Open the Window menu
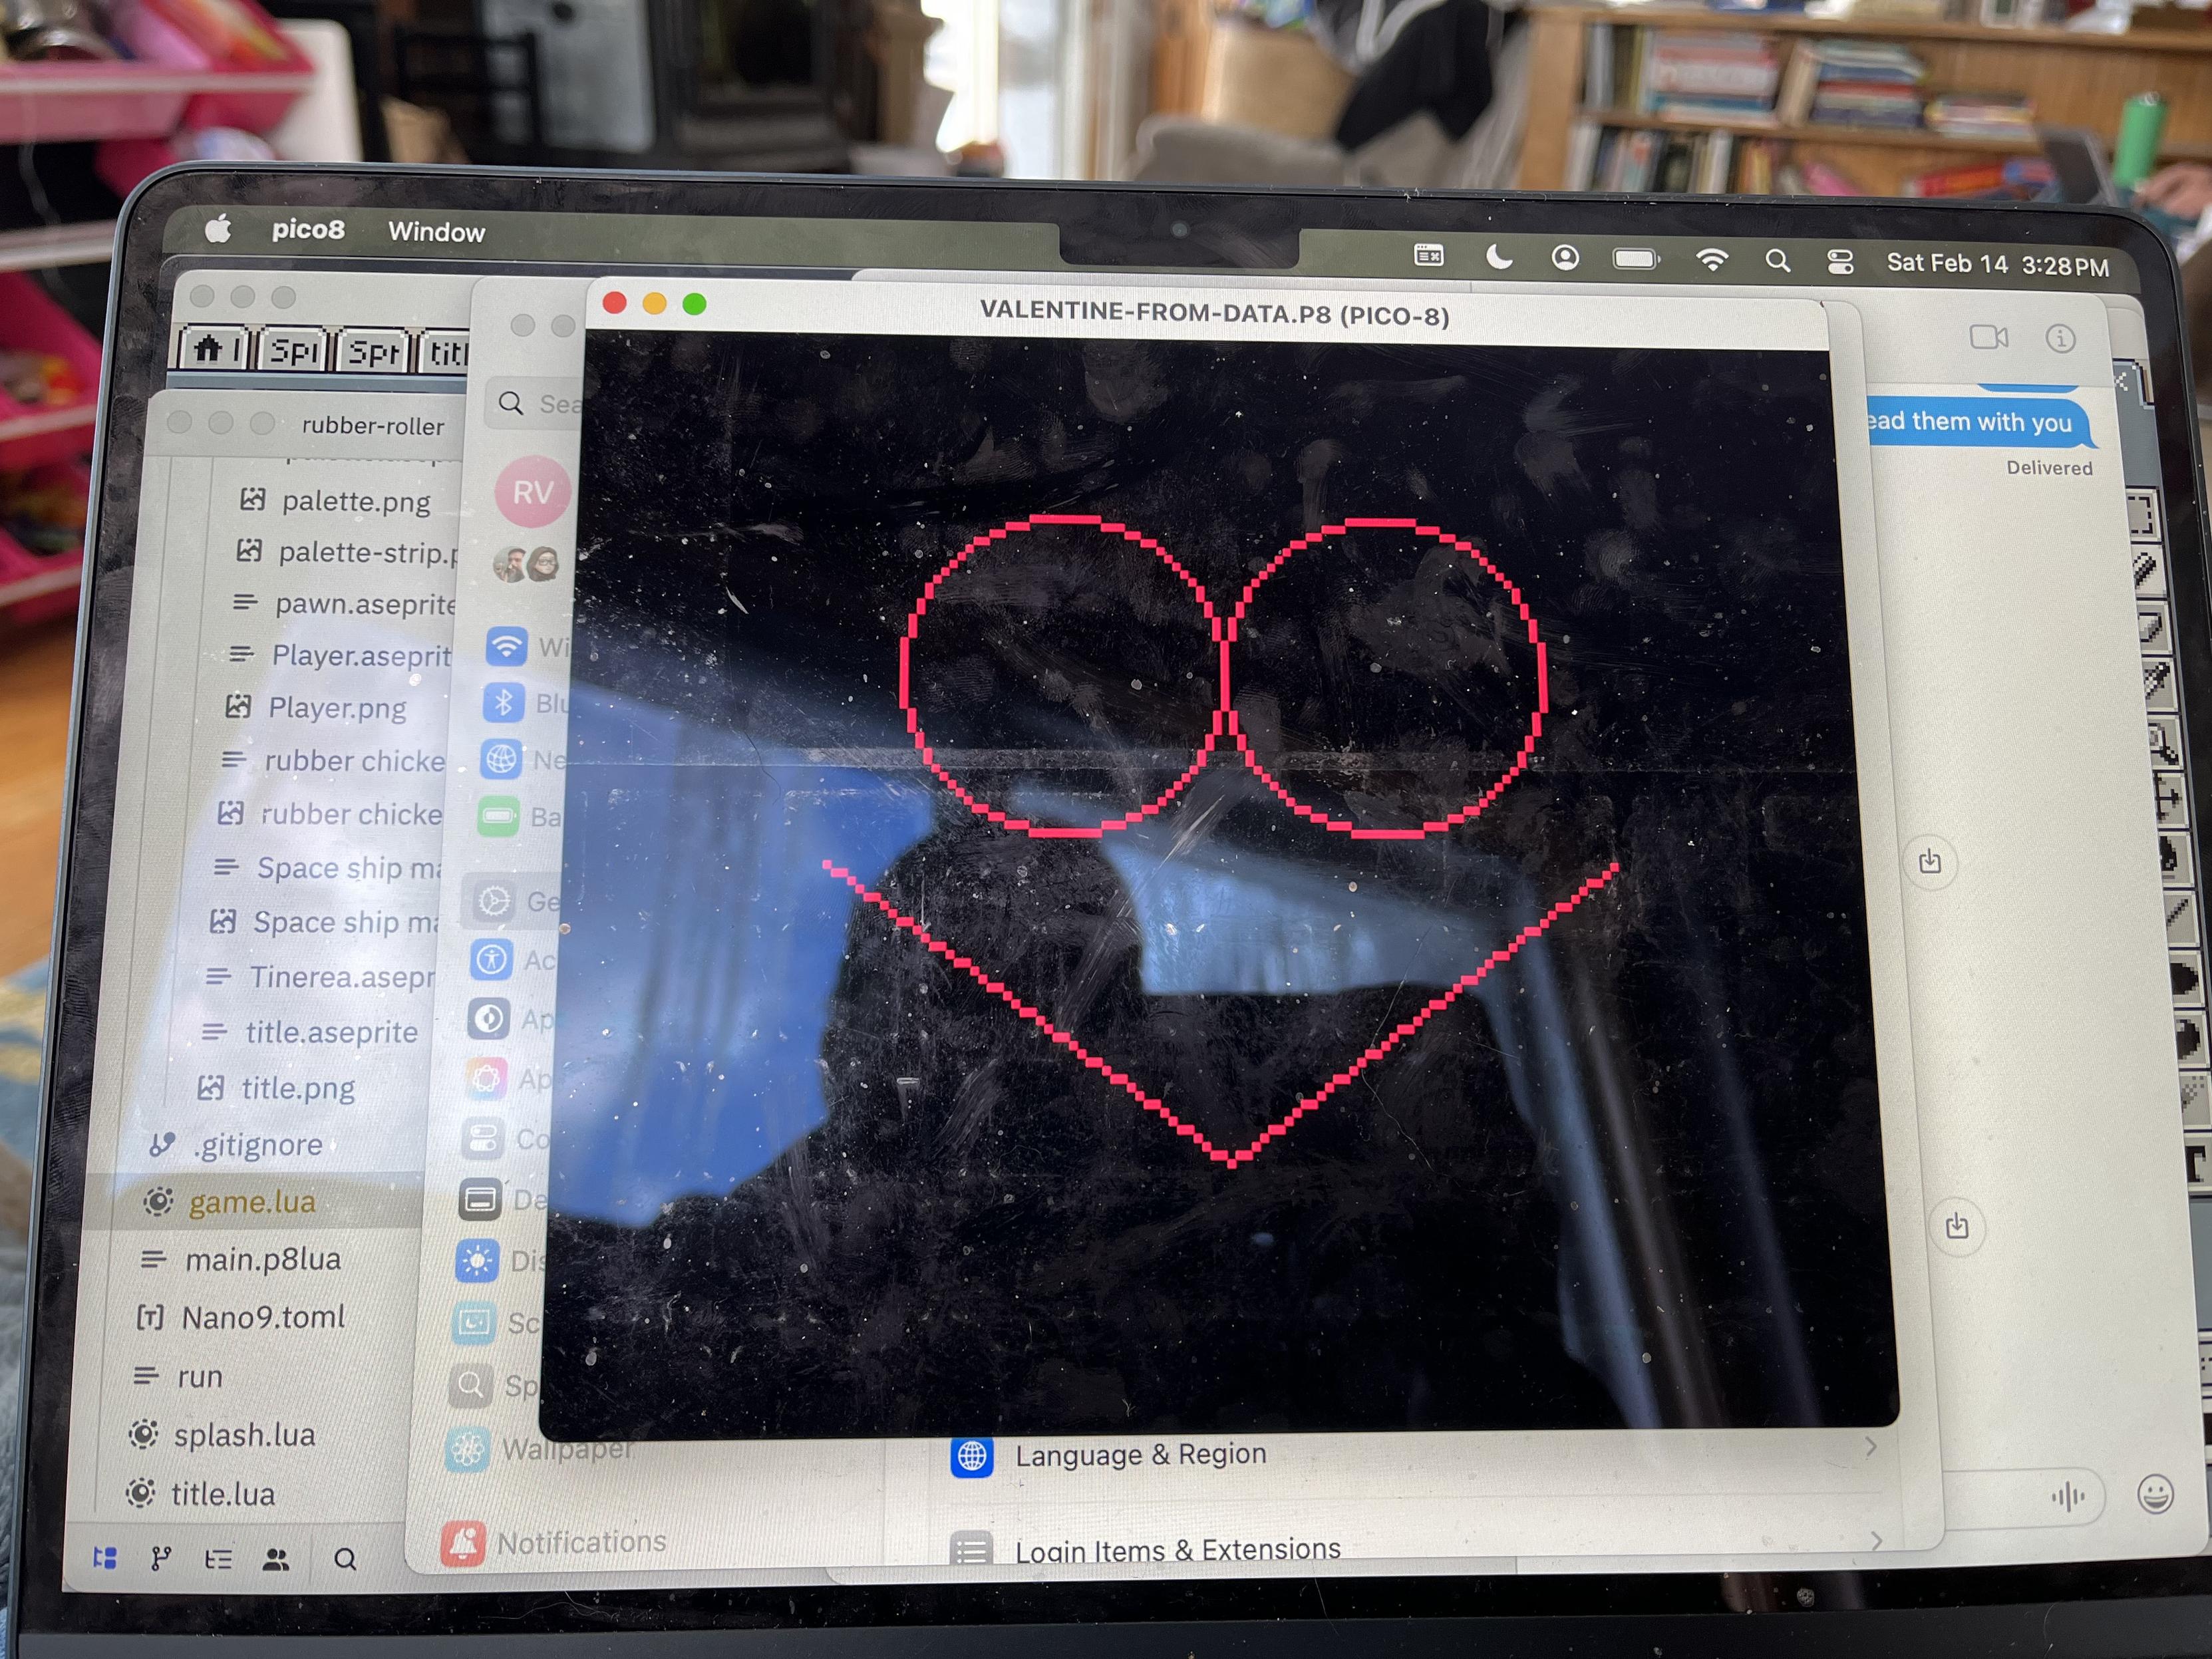2212x1659 pixels. point(436,232)
